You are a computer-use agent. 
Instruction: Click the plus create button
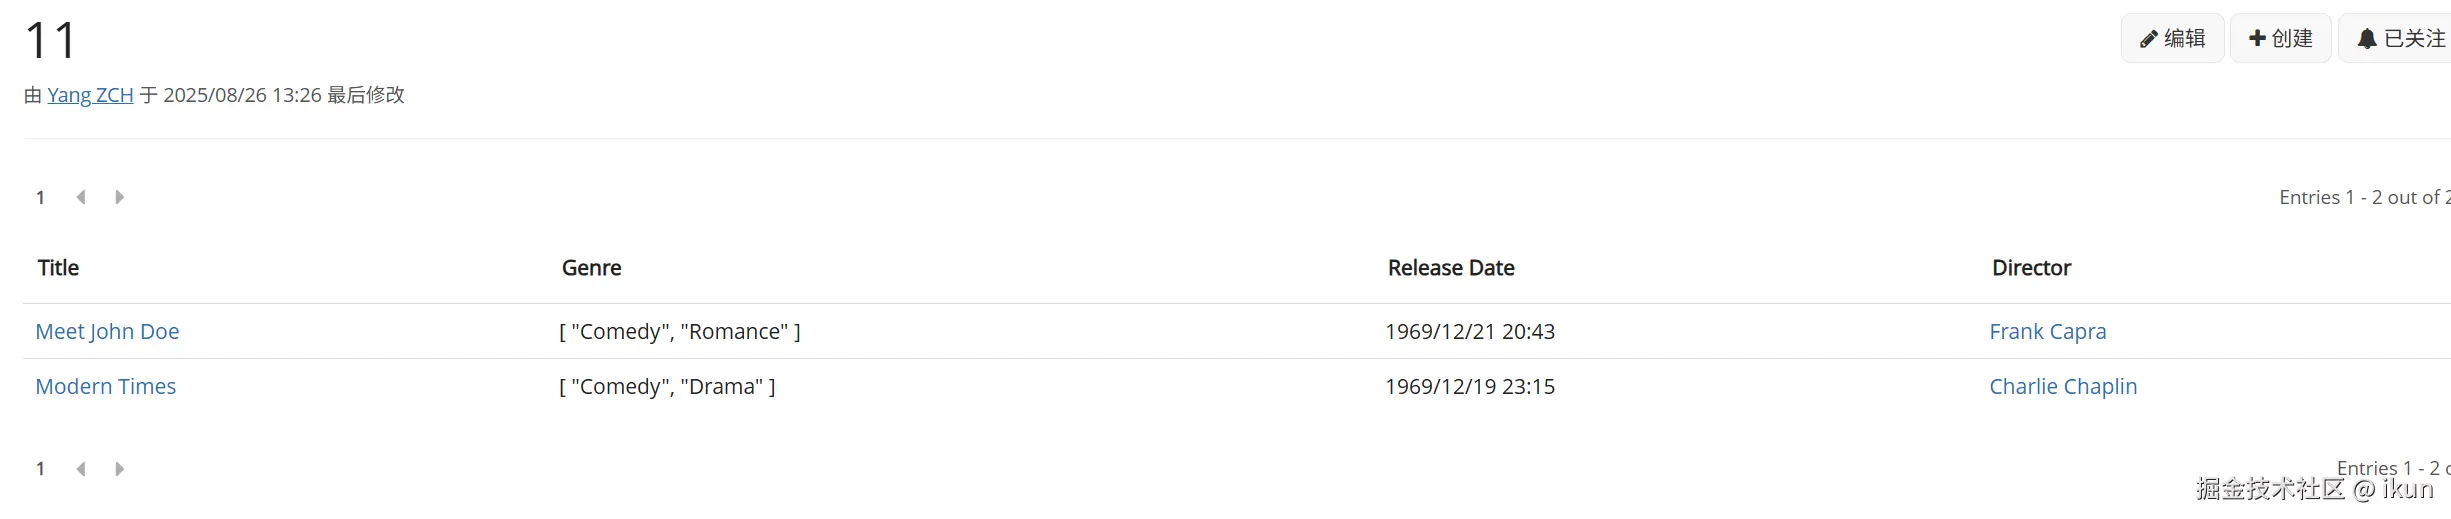(2280, 39)
